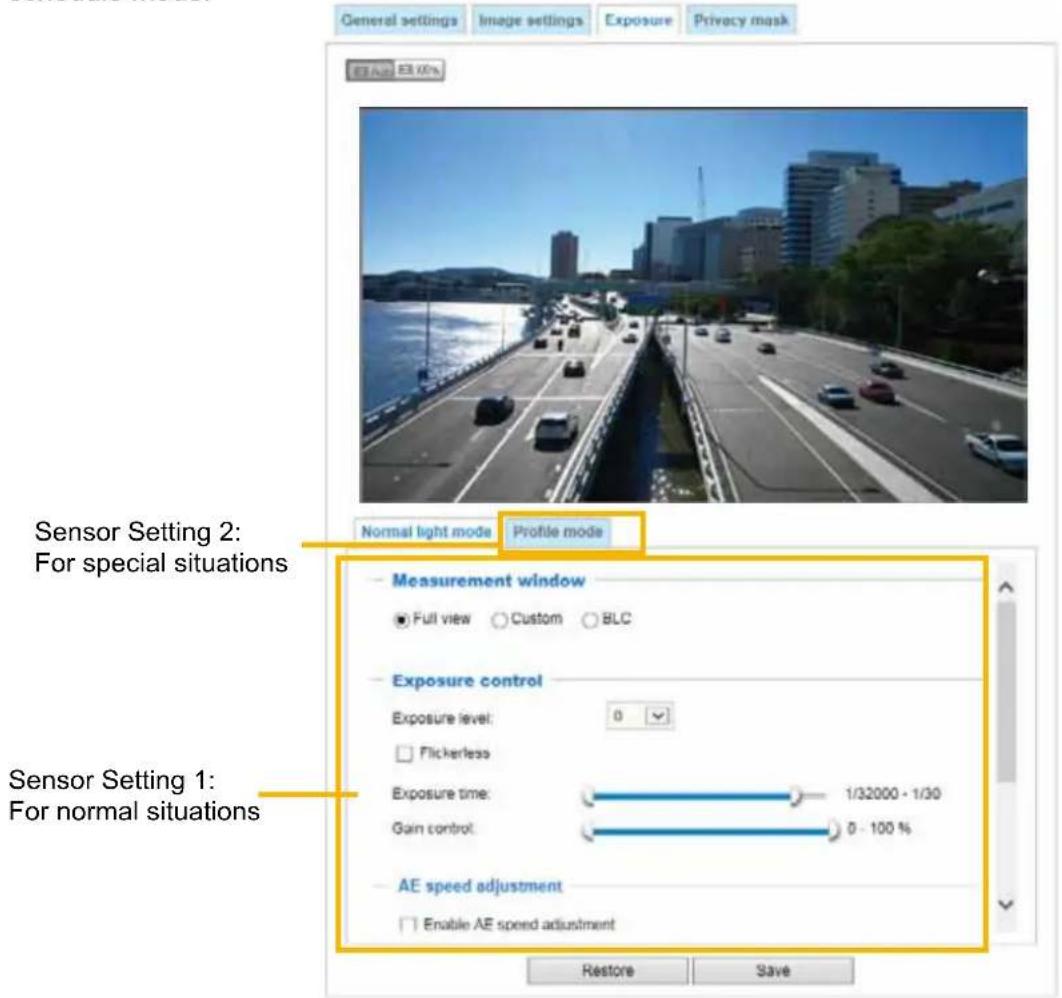Switch to Normal light mode tab

pos(426,531)
